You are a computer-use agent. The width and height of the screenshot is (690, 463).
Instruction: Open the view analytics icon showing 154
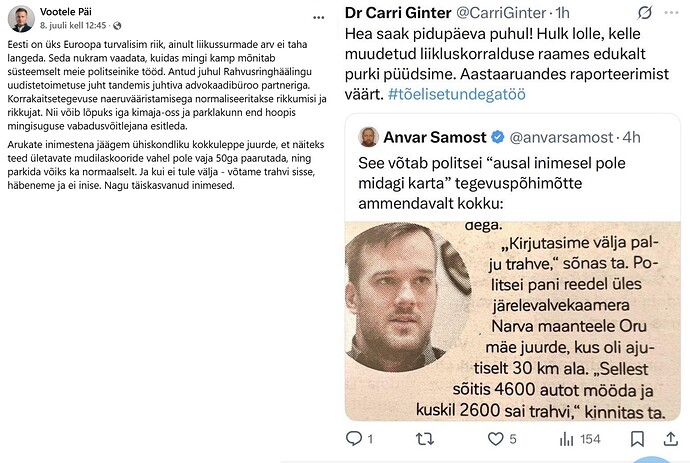tap(566, 439)
